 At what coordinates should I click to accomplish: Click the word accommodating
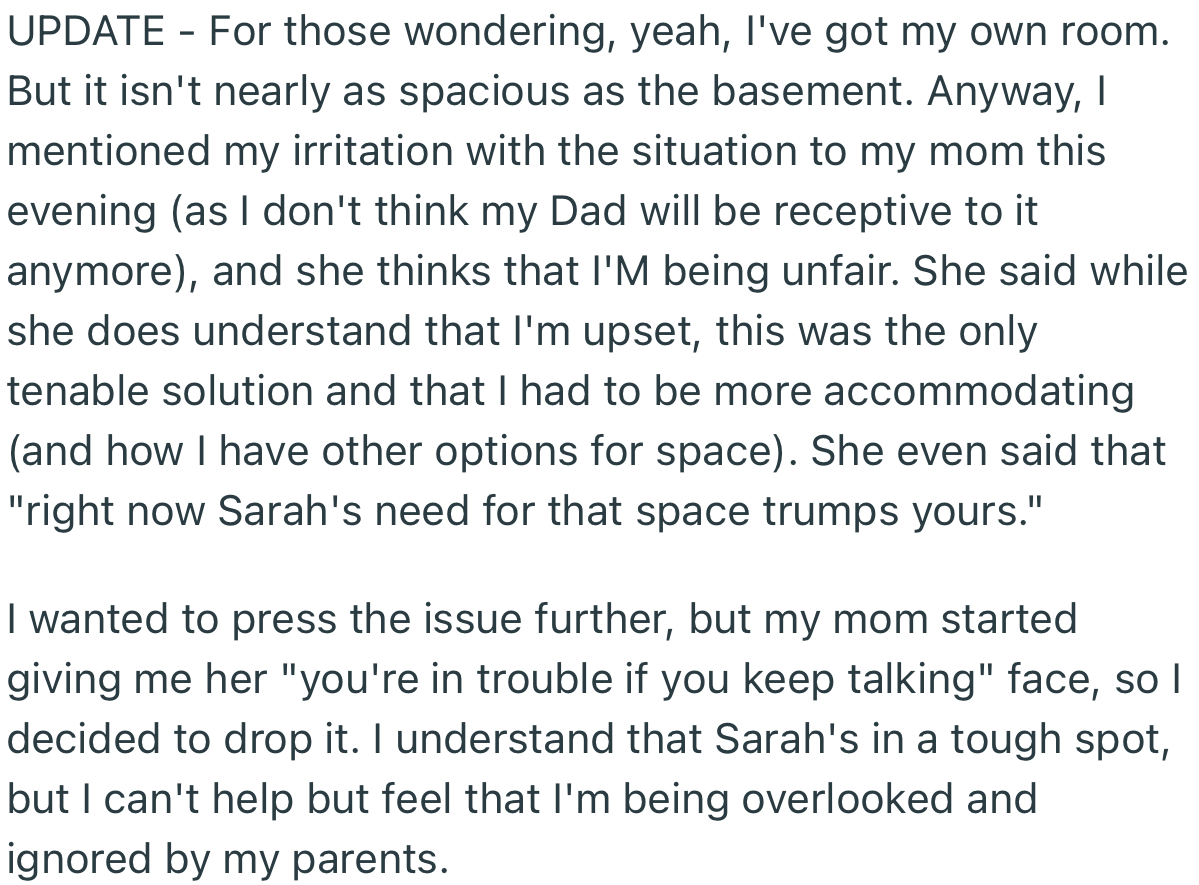tap(979, 394)
